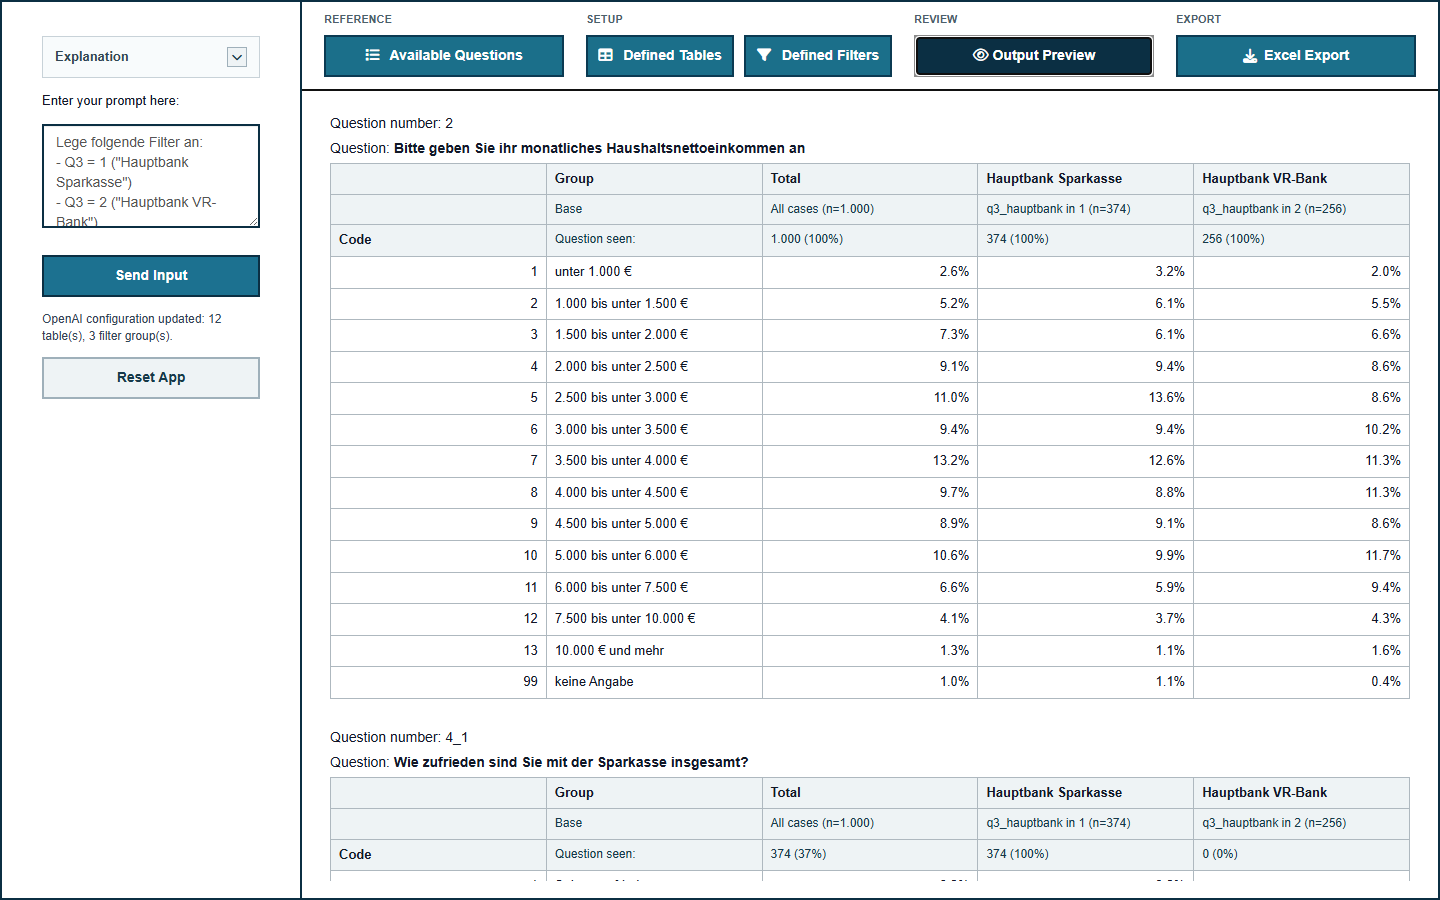
Task: Click the Send Input button
Action: (x=151, y=276)
